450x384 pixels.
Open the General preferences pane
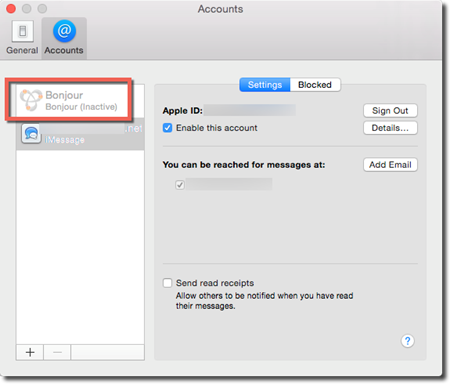tap(22, 38)
